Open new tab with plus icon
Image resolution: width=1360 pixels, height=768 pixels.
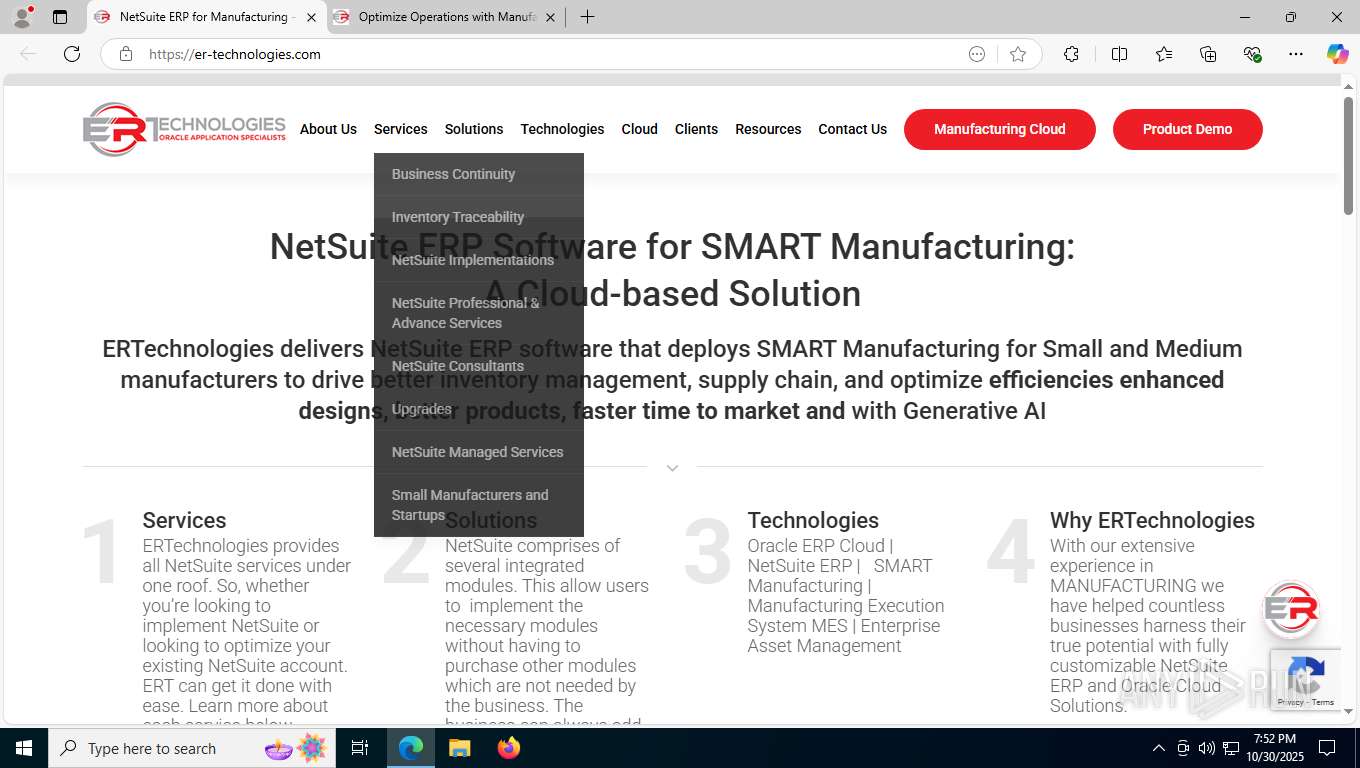coord(587,17)
